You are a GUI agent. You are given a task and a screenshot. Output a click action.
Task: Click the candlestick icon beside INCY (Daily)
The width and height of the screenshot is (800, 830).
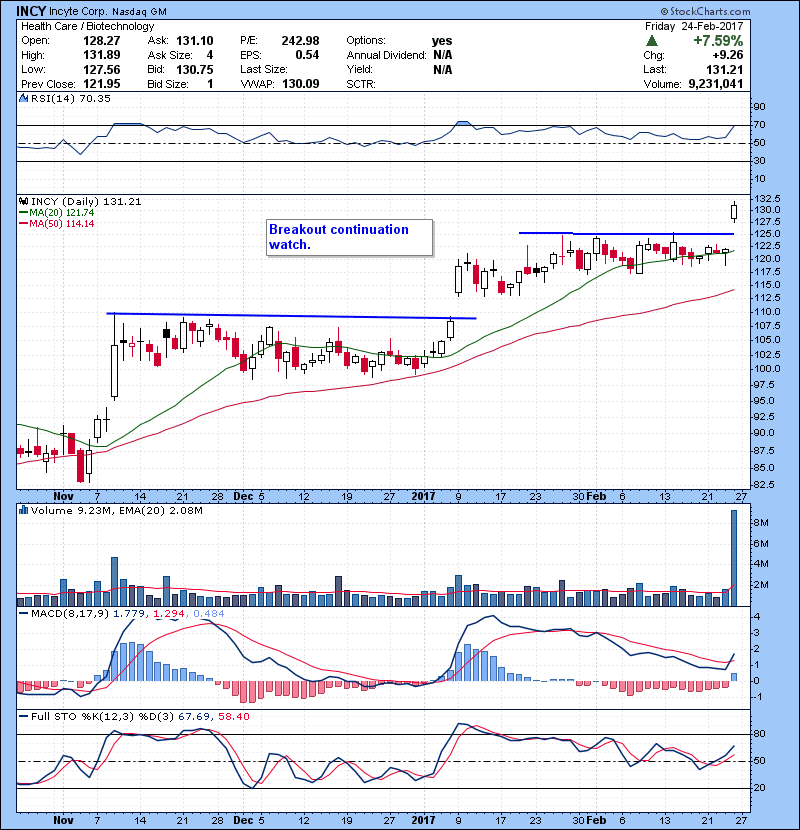click(23, 201)
